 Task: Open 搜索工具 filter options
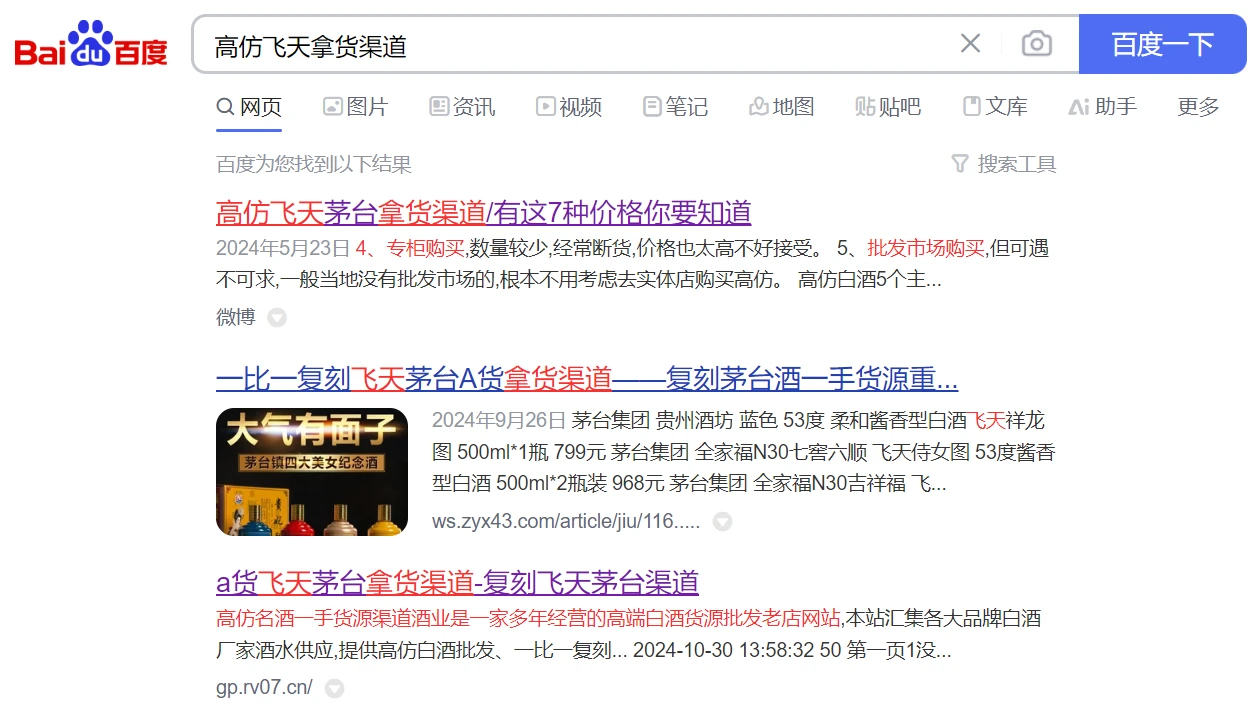(x=1003, y=164)
